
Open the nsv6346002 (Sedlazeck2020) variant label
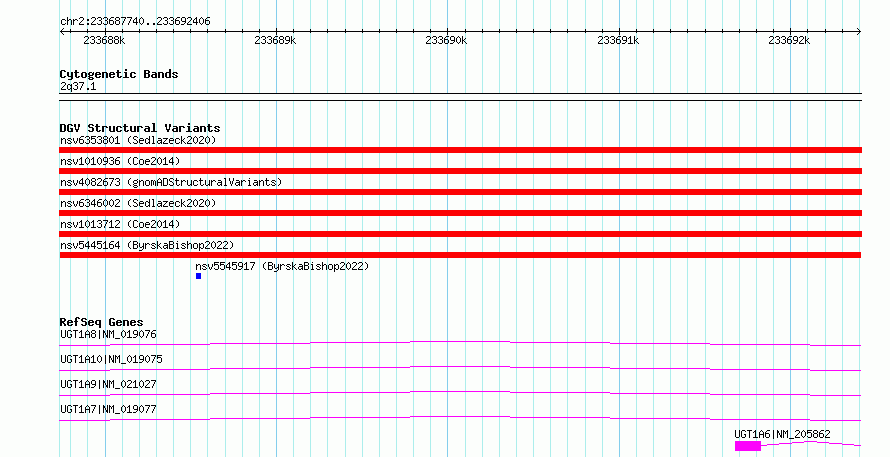(138, 203)
